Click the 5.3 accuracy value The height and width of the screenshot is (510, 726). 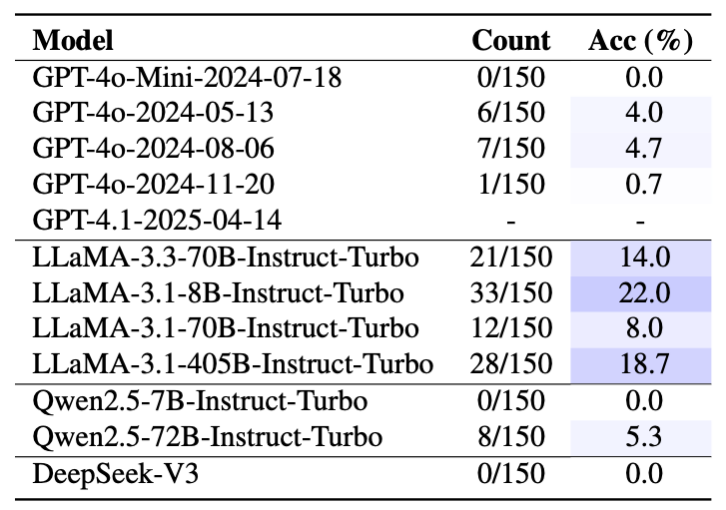click(x=644, y=437)
